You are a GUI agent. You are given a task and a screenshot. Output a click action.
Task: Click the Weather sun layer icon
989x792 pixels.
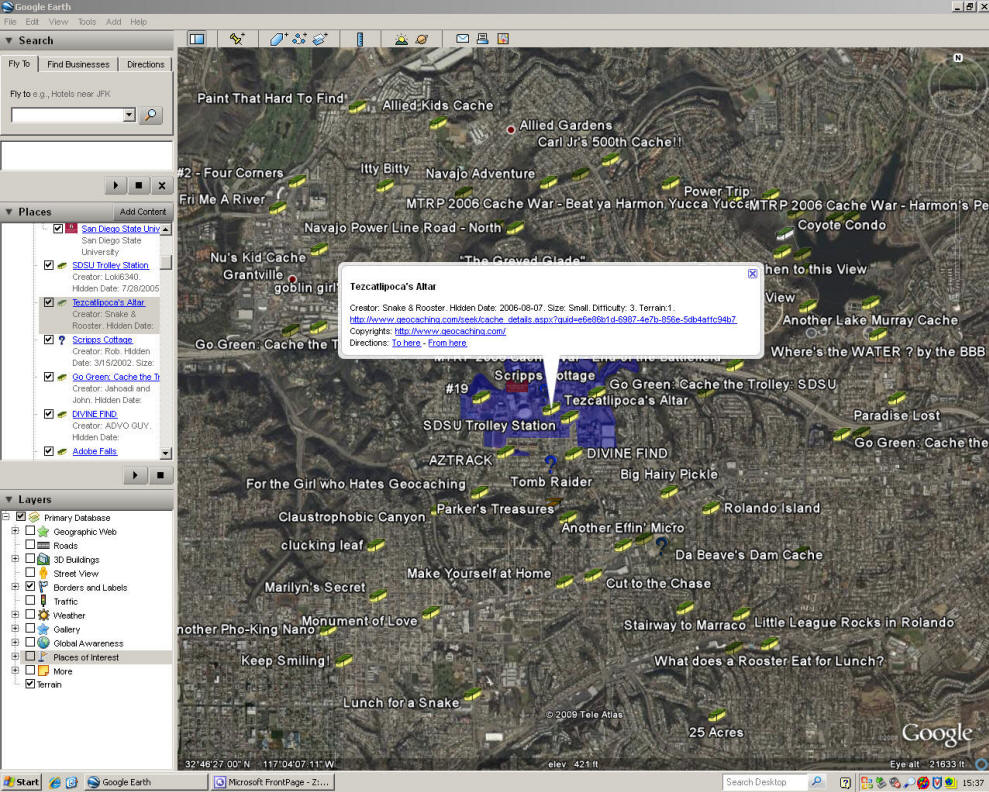tap(44, 615)
